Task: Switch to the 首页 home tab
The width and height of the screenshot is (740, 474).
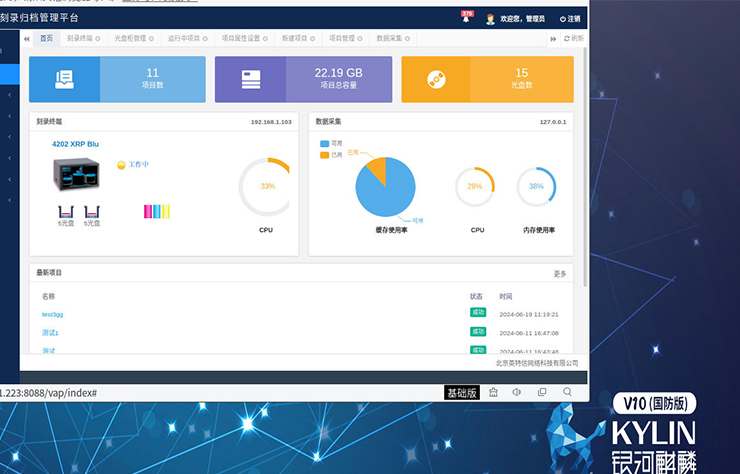Action: pyautogui.click(x=46, y=38)
